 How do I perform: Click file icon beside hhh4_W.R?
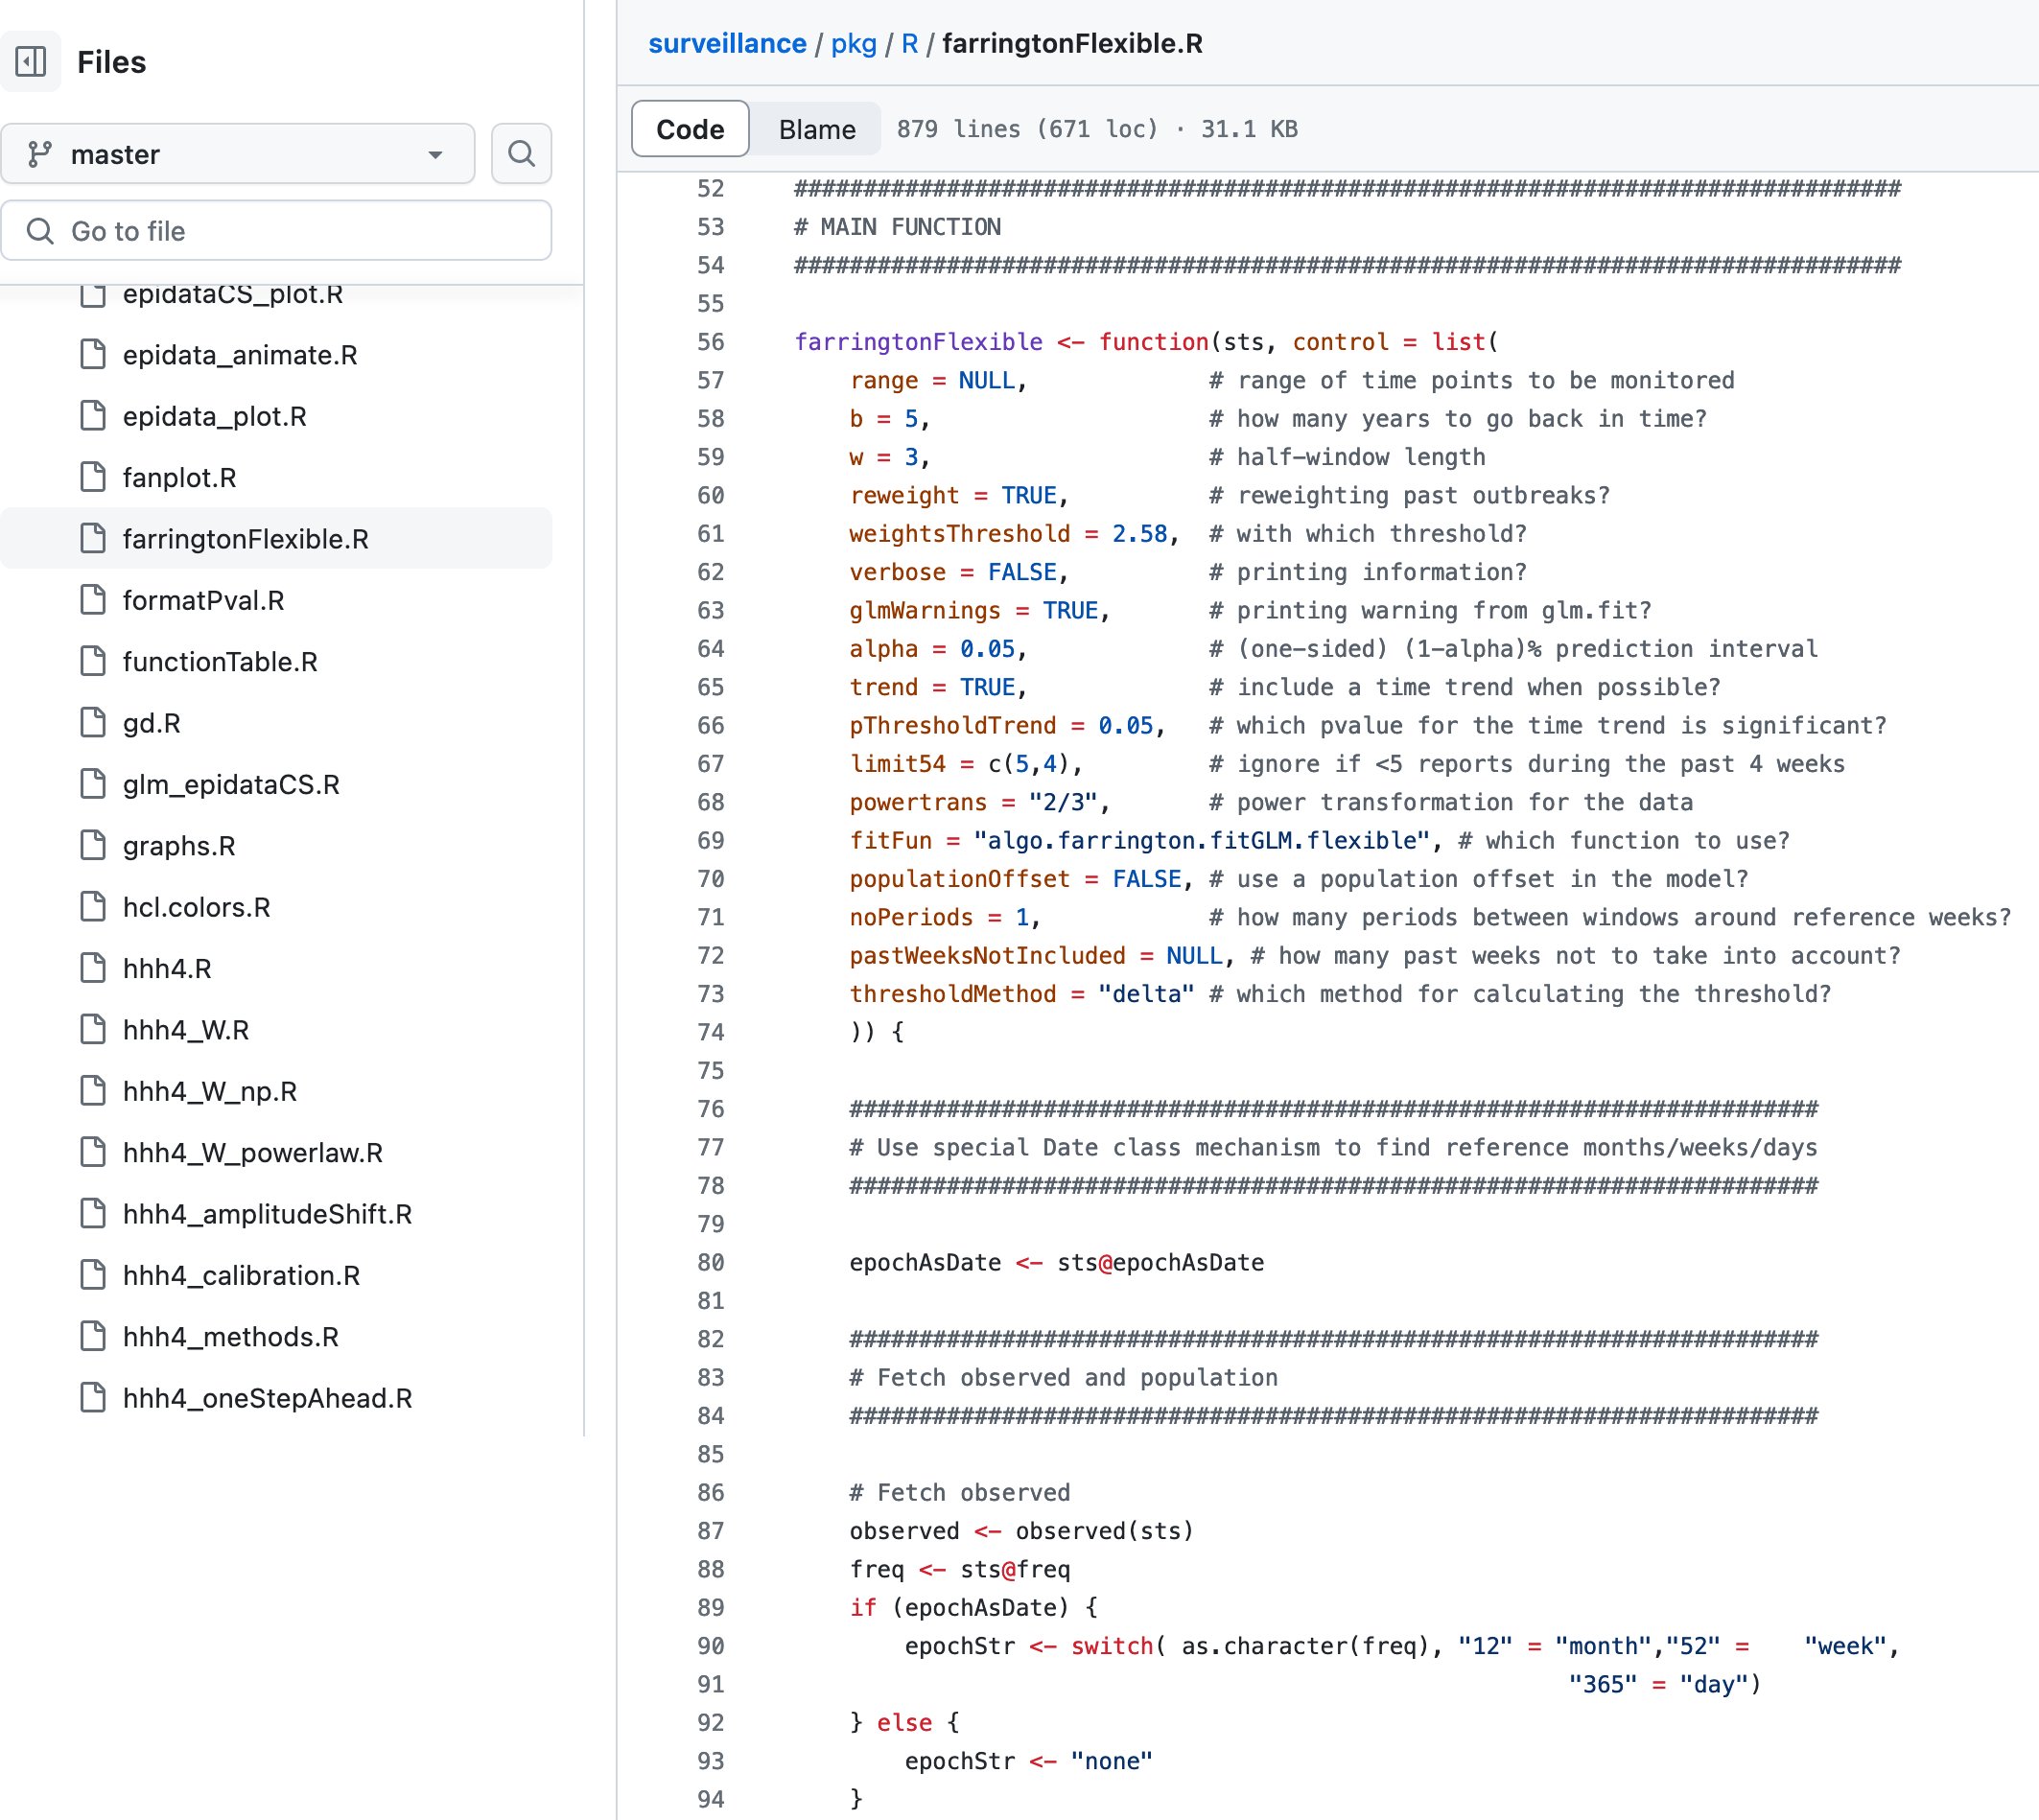[x=93, y=1030]
